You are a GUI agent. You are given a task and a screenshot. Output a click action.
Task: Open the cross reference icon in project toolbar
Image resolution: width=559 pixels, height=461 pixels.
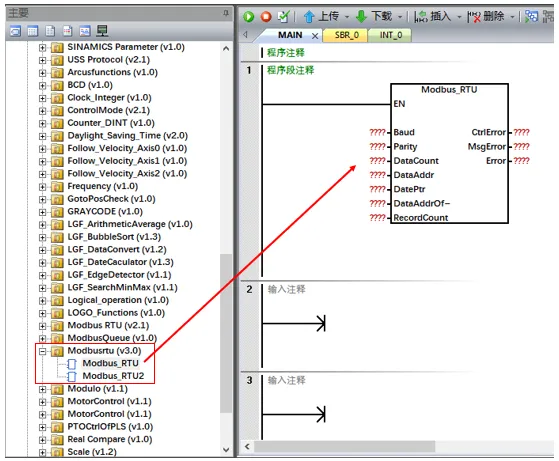coord(85,31)
